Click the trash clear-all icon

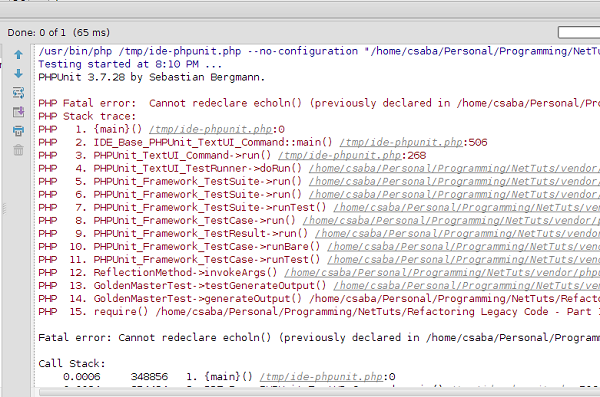pos(18,150)
